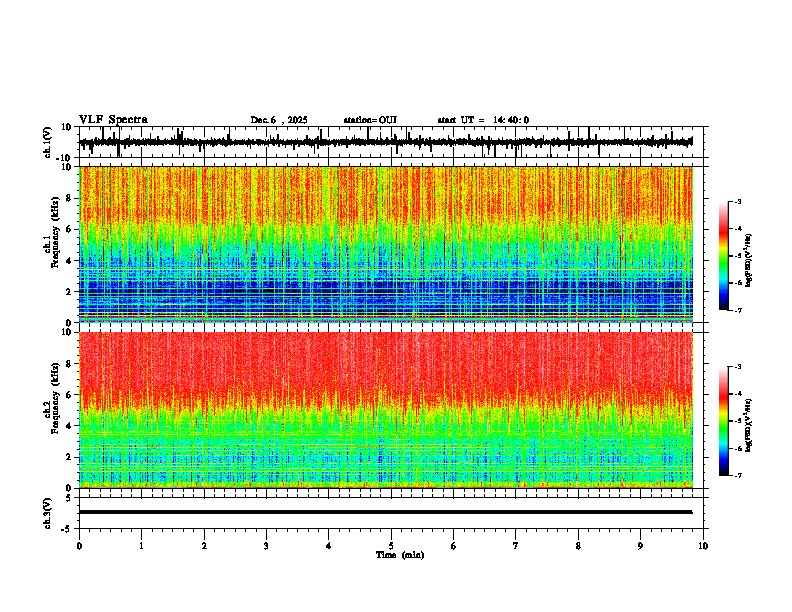Click the "ch.3(V)" vertical axis label
Viewport: 792px width, 612px height.
[48, 513]
